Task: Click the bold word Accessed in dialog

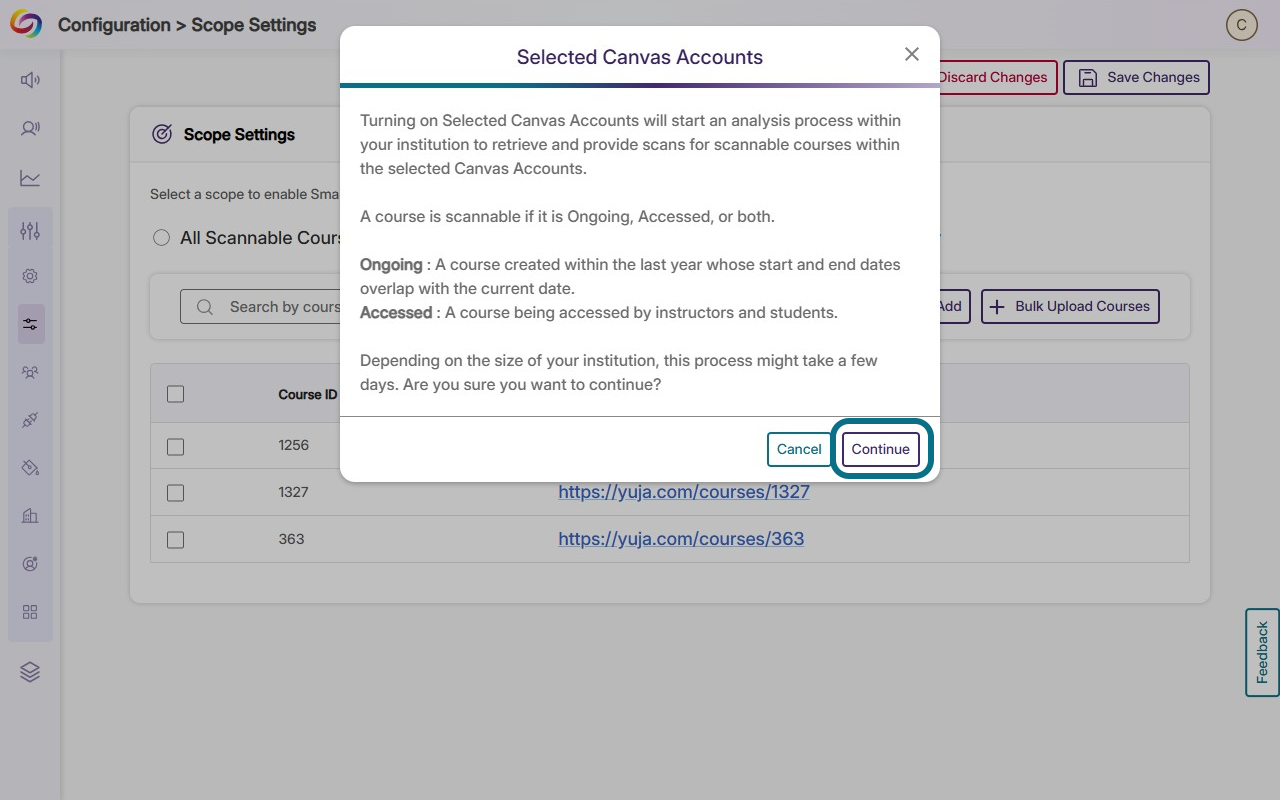Action: pyautogui.click(x=396, y=312)
